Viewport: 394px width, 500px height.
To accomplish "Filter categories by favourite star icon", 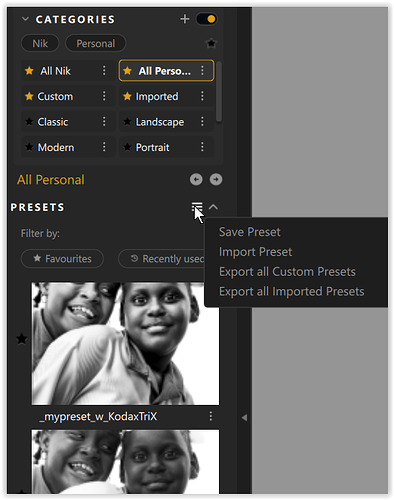I will (x=211, y=43).
